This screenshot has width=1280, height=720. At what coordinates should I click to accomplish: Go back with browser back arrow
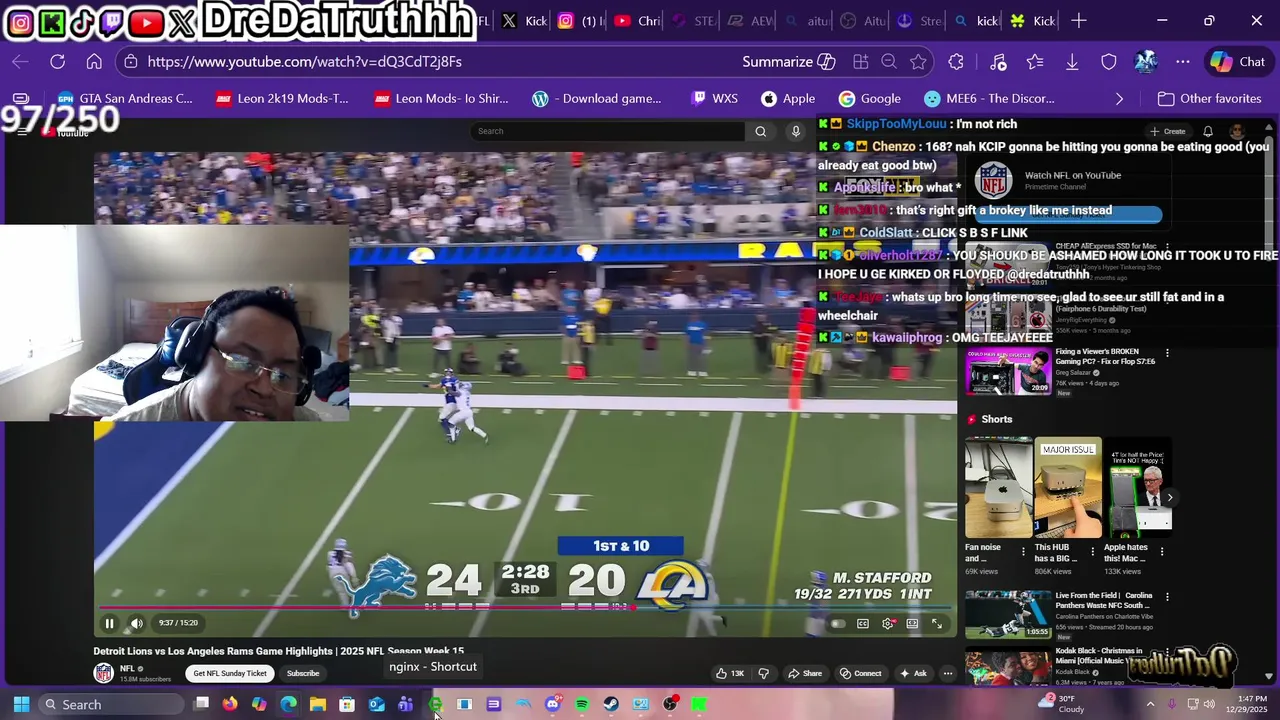point(20,62)
